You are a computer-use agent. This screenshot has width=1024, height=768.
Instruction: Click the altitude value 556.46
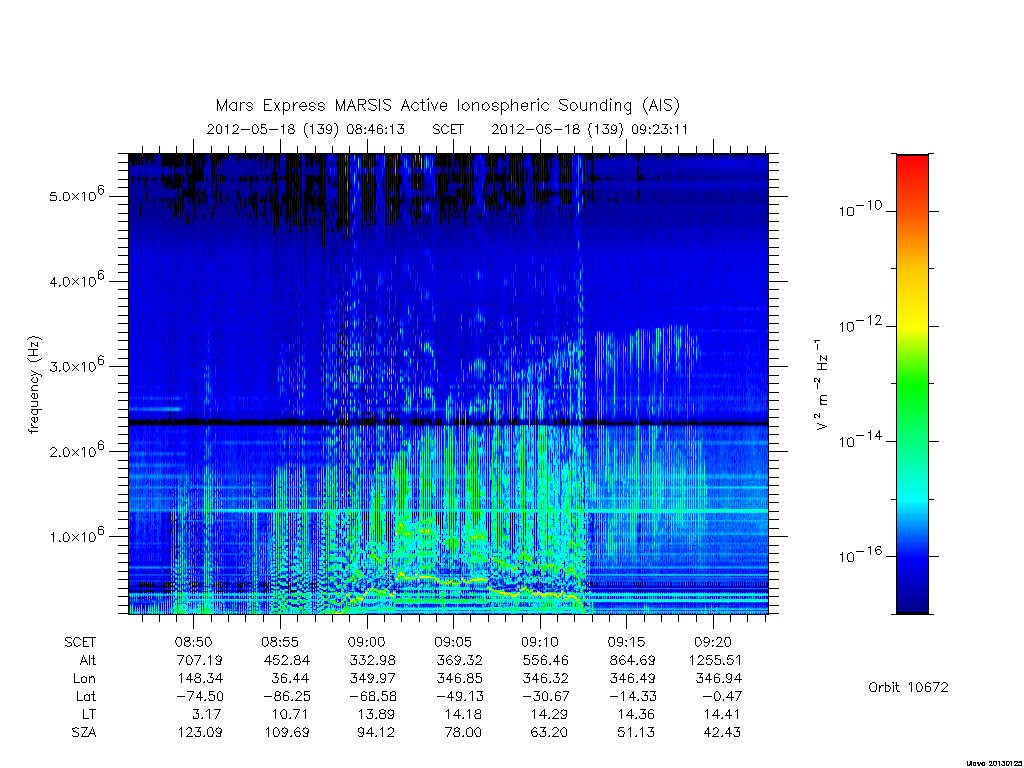click(x=547, y=660)
